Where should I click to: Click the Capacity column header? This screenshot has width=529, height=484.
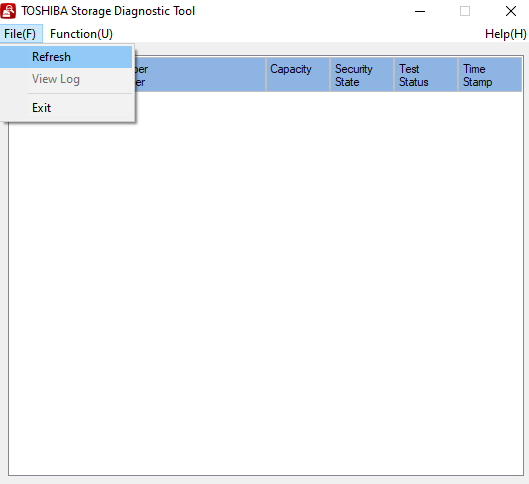298,75
